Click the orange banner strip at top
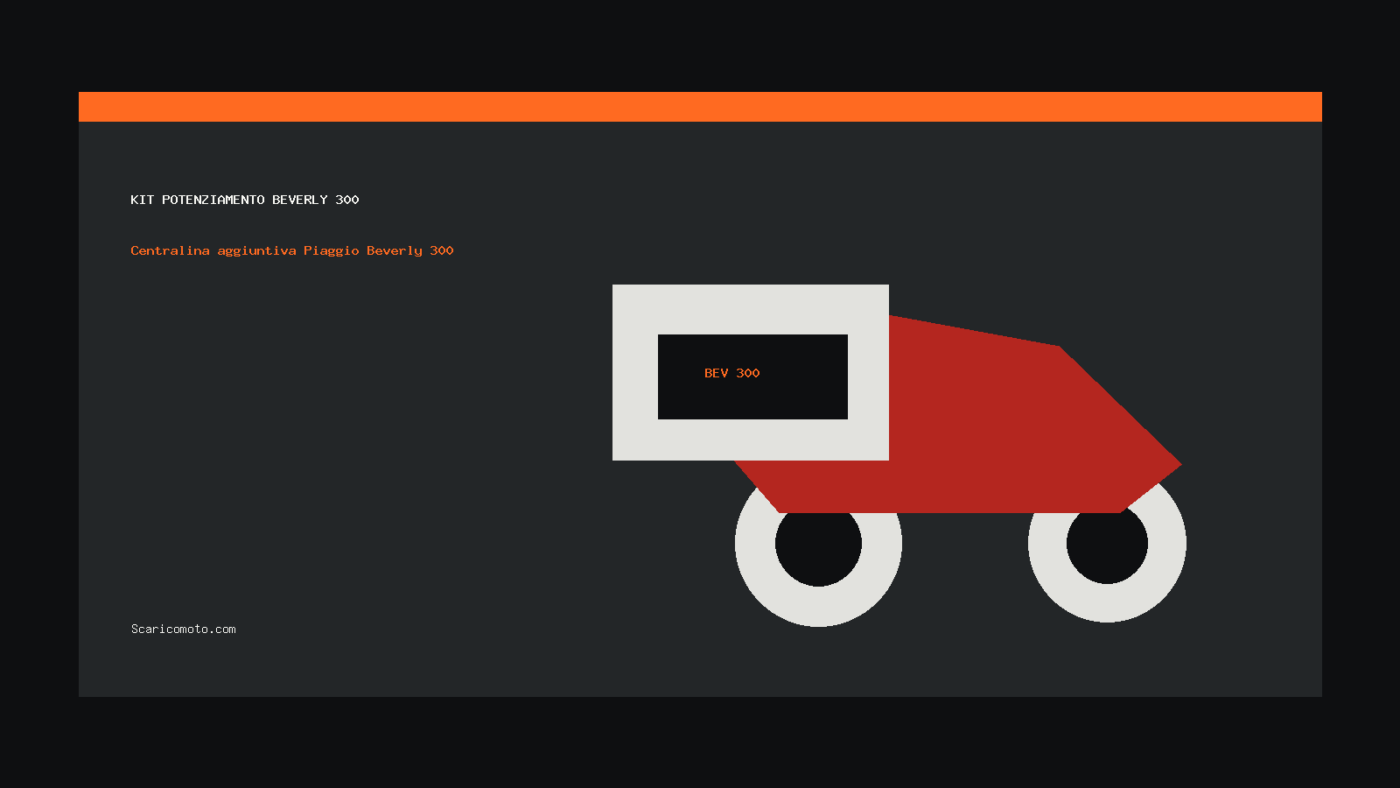 coord(700,107)
